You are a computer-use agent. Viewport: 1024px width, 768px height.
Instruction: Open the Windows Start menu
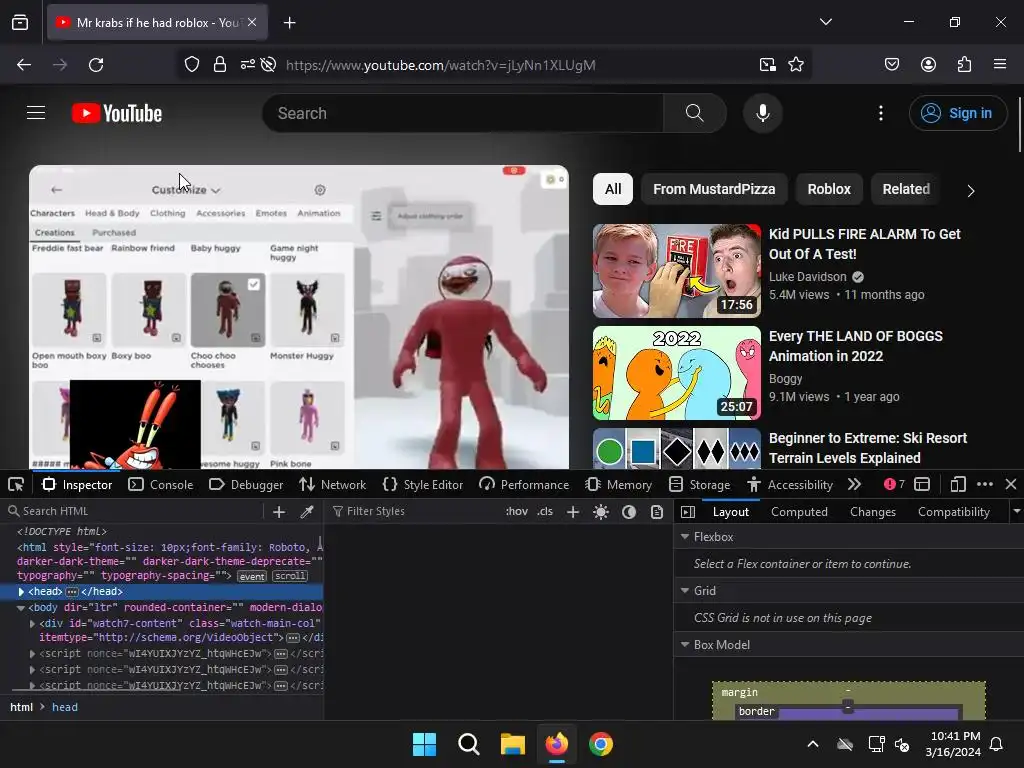coord(424,744)
